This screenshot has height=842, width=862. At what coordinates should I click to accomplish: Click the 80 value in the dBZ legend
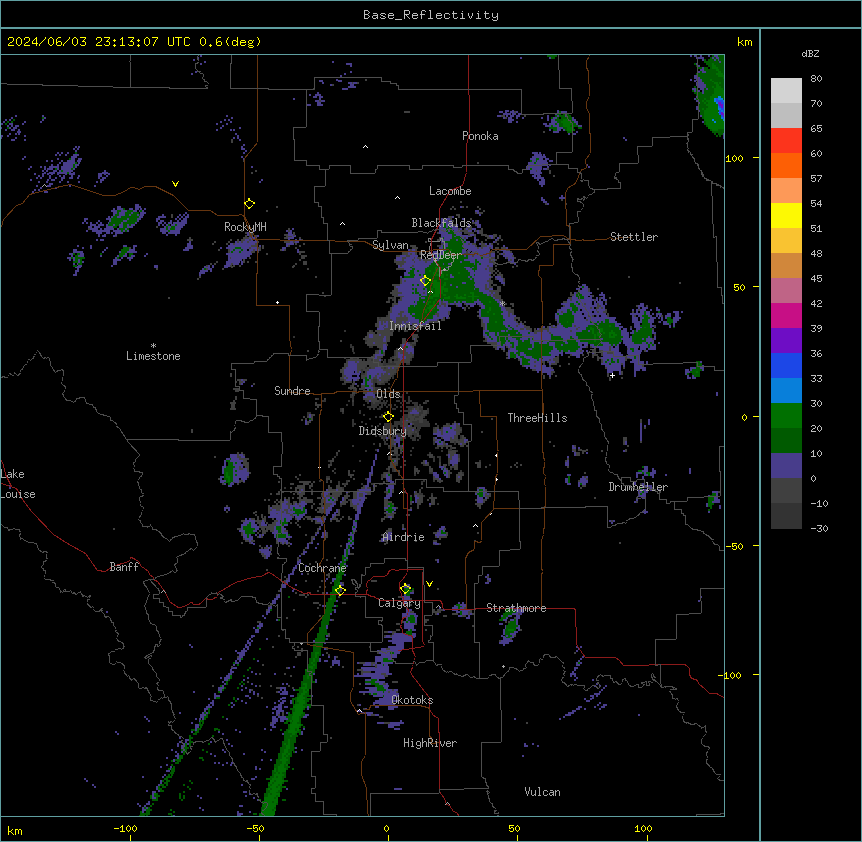click(x=816, y=79)
